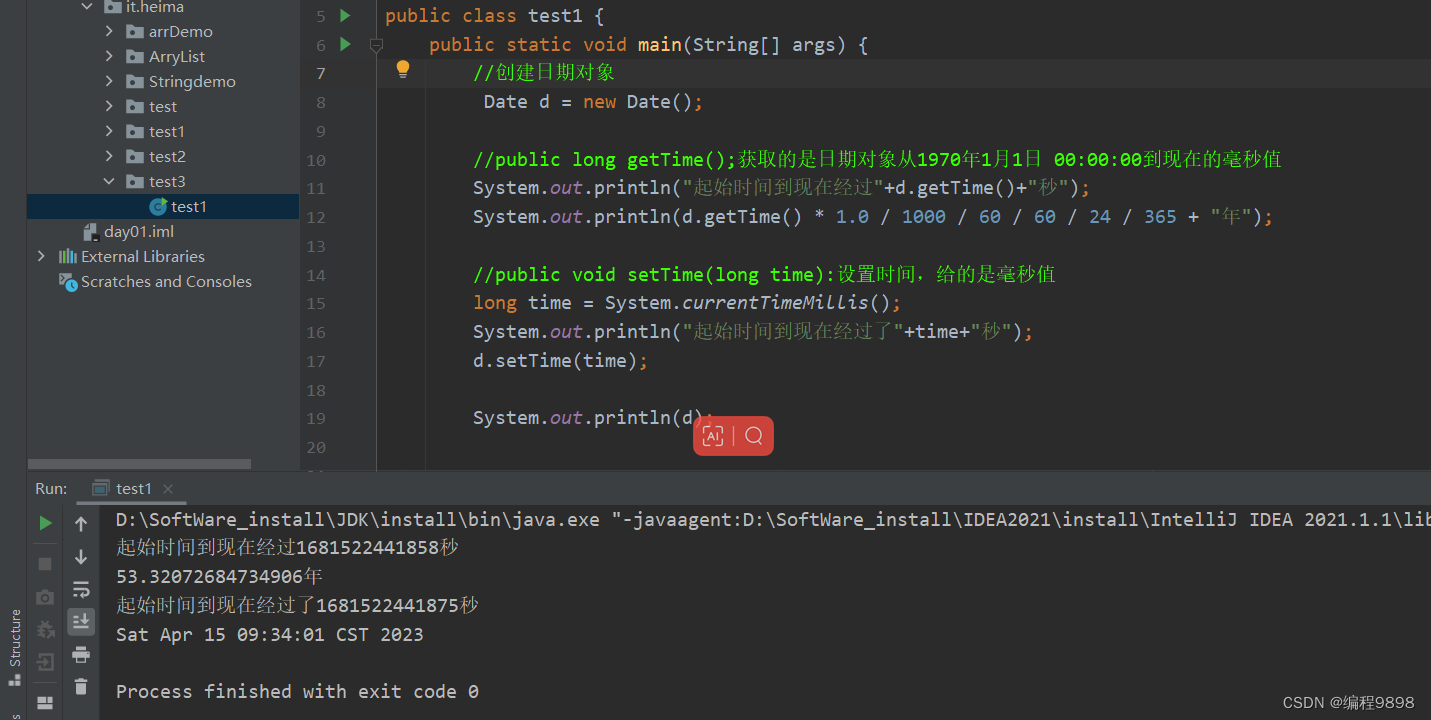Jump to previous occurrence with up arrow icon

point(81,522)
